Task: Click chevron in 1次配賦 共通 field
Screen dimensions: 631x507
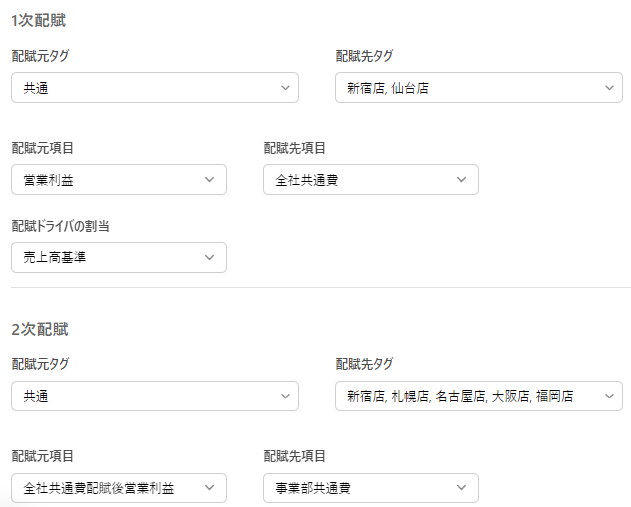Action: [x=286, y=88]
